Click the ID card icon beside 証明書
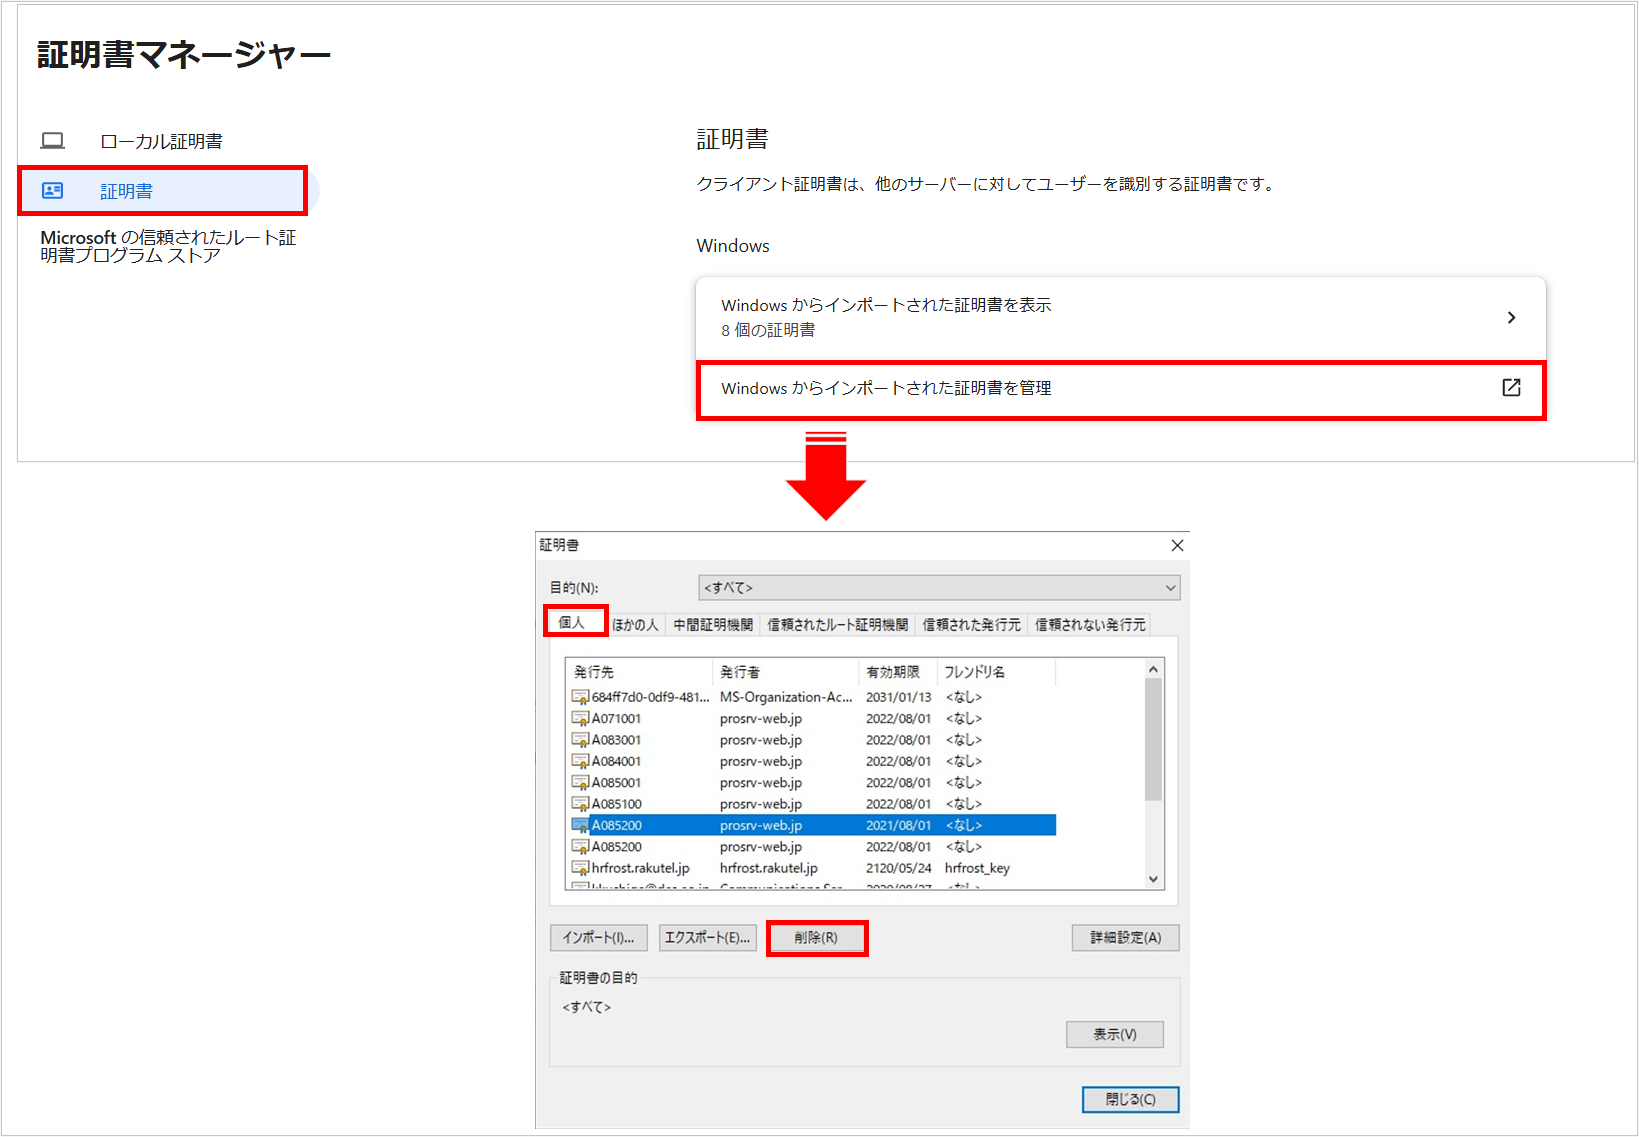Screen dimensions: 1639x1137 53,190
